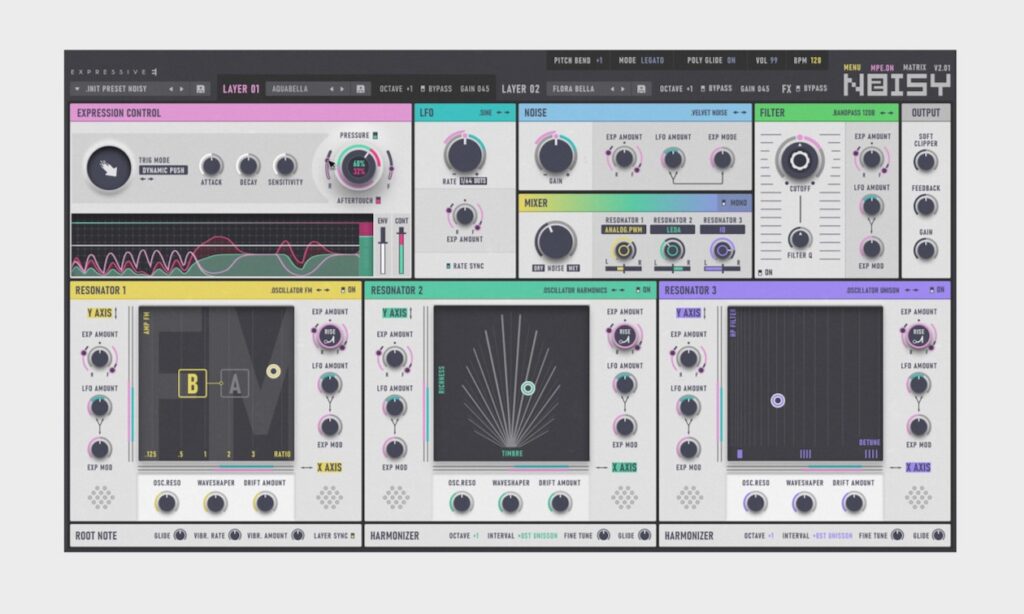Change Resonator 2 Oscillator Harmonics type arrows
This screenshot has height=614, width=1024.
click(618, 290)
